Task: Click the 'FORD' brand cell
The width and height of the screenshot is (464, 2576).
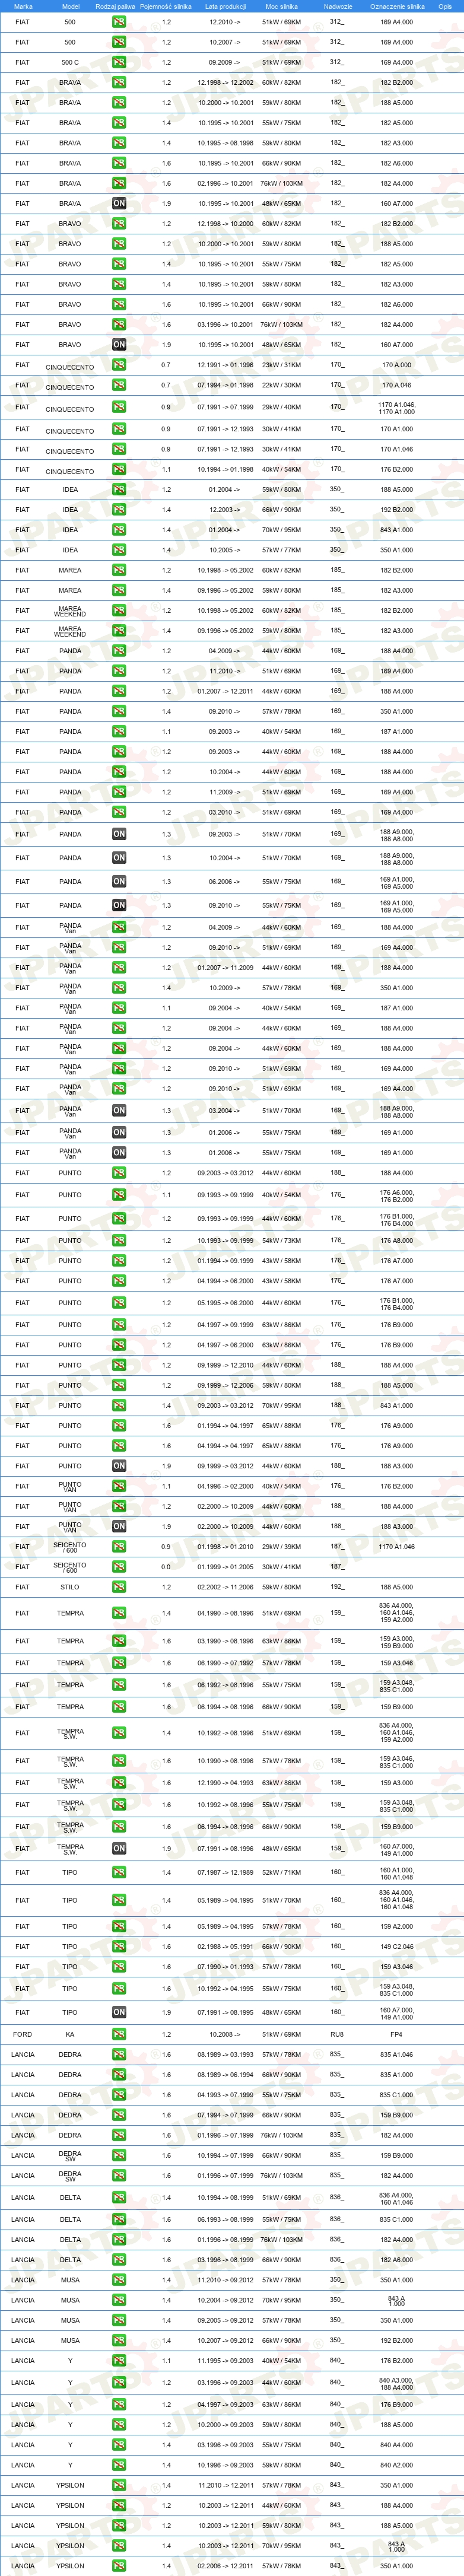Action: pos(22,2035)
